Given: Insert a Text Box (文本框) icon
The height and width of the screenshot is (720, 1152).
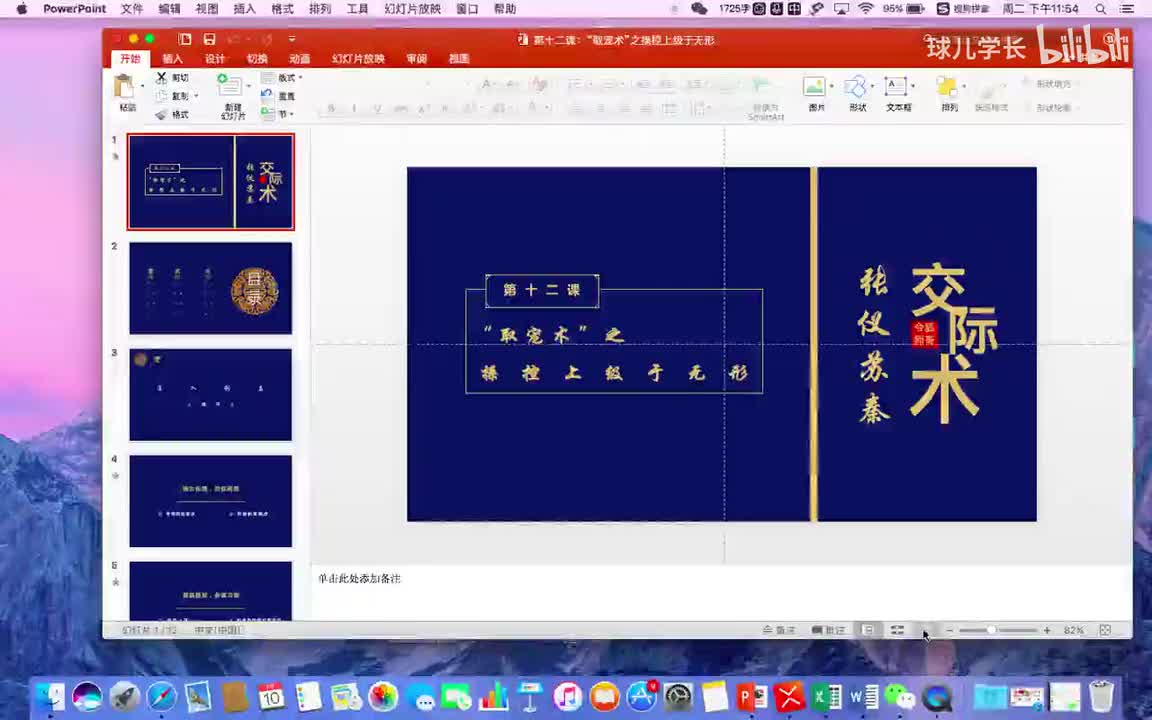Looking at the screenshot, I should pyautogui.click(x=896, y=87).
